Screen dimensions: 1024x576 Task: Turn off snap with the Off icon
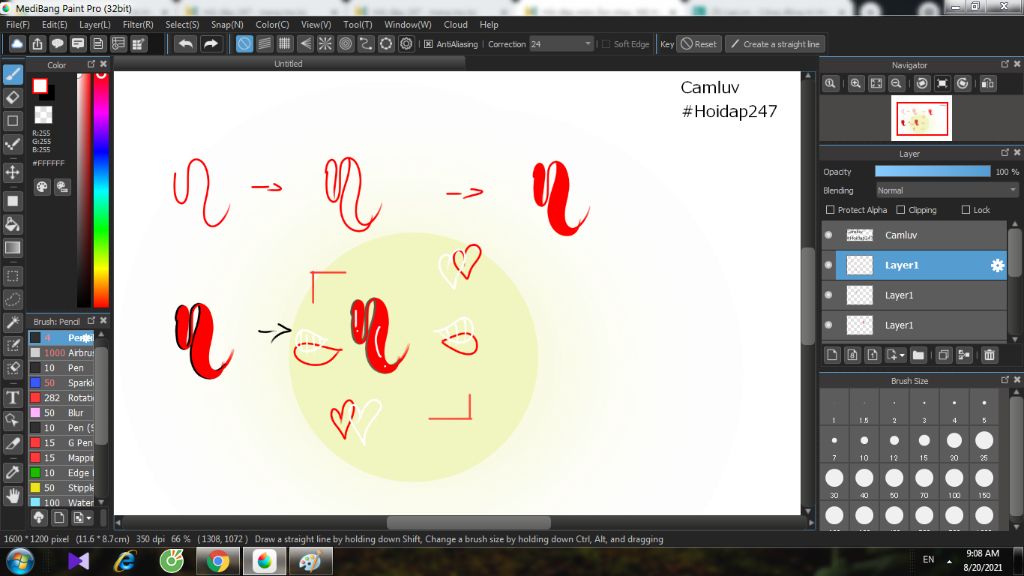(244, 44)
